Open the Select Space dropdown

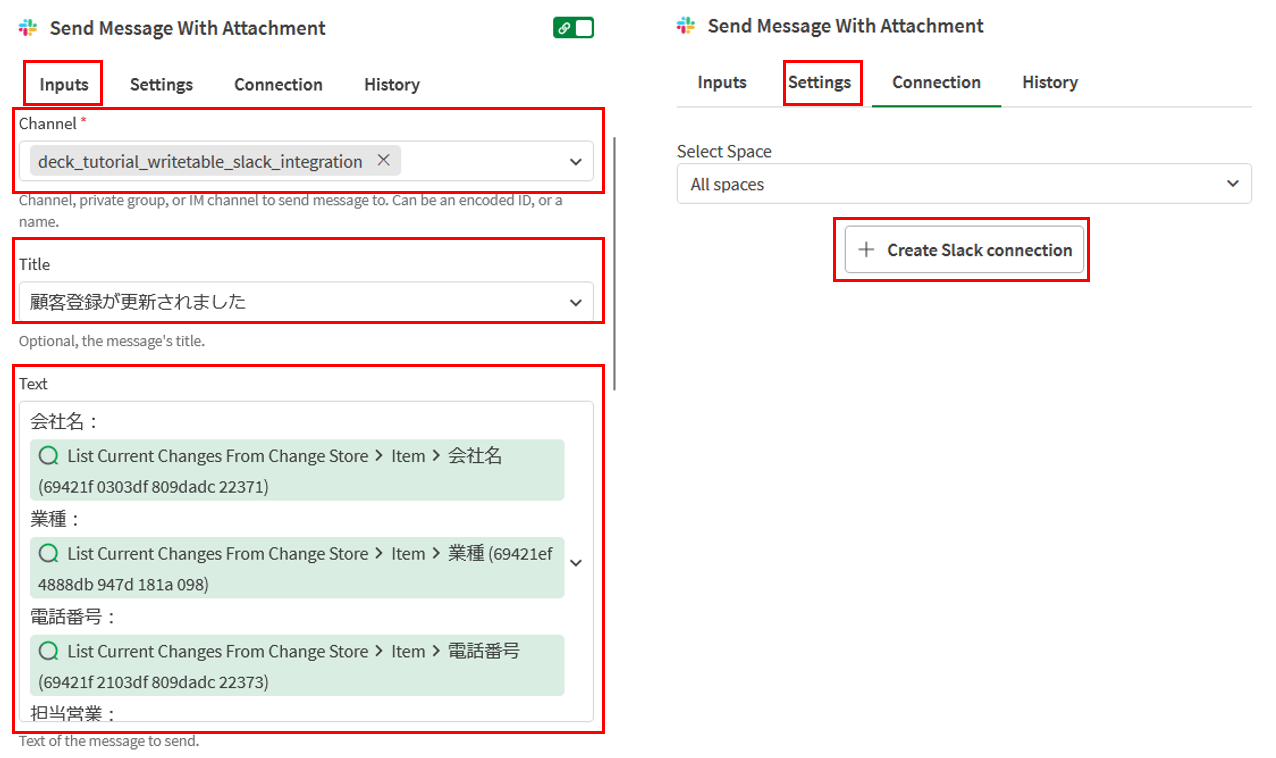pyautogui.click(x=963, y=184)
